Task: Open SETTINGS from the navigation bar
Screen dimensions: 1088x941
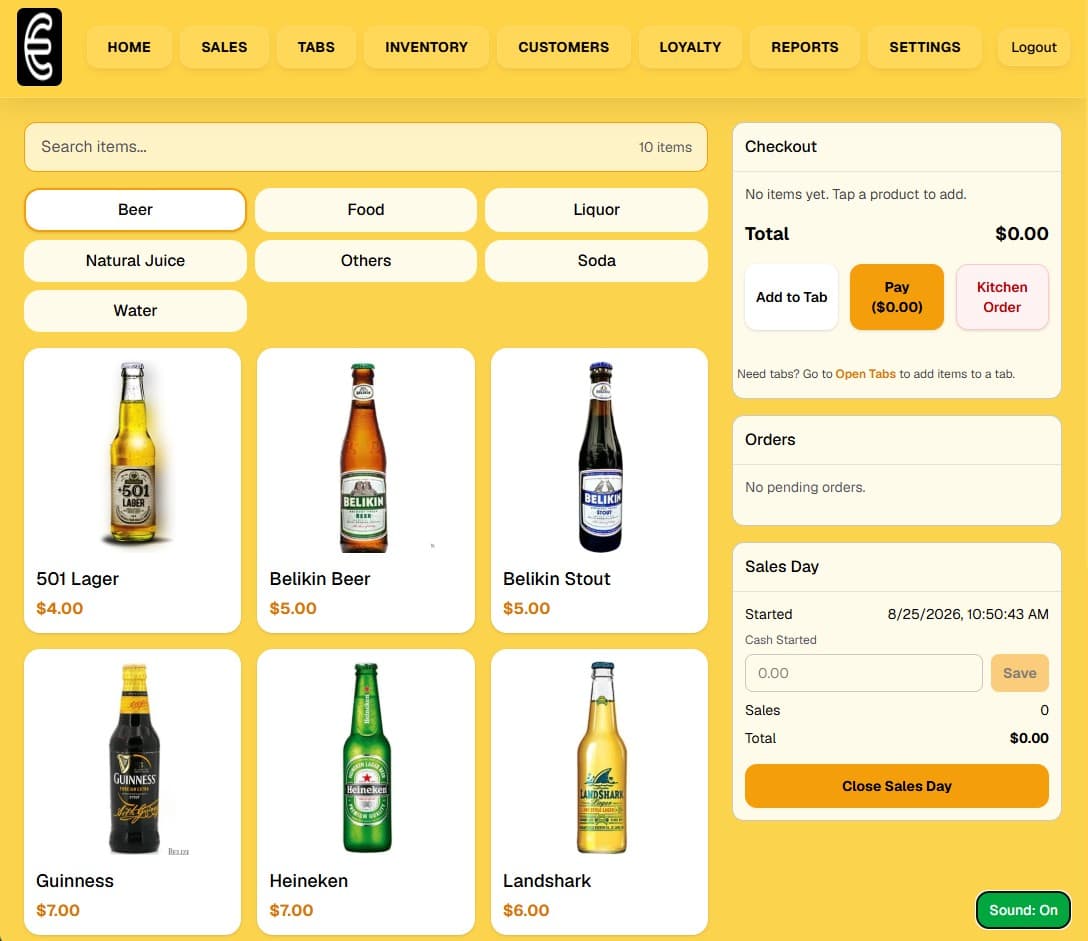Action: 925,47
